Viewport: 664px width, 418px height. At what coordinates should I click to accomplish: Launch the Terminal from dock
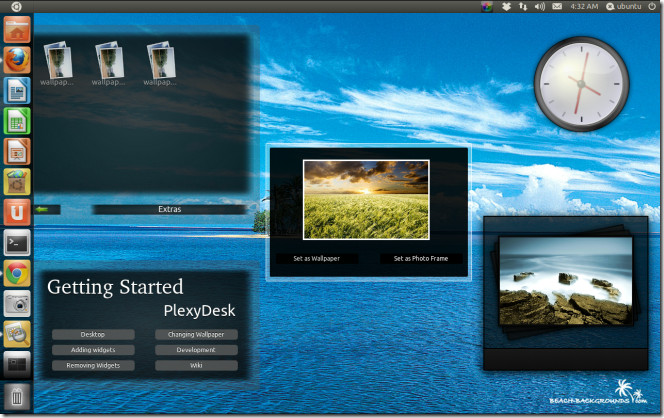(17, 243)
